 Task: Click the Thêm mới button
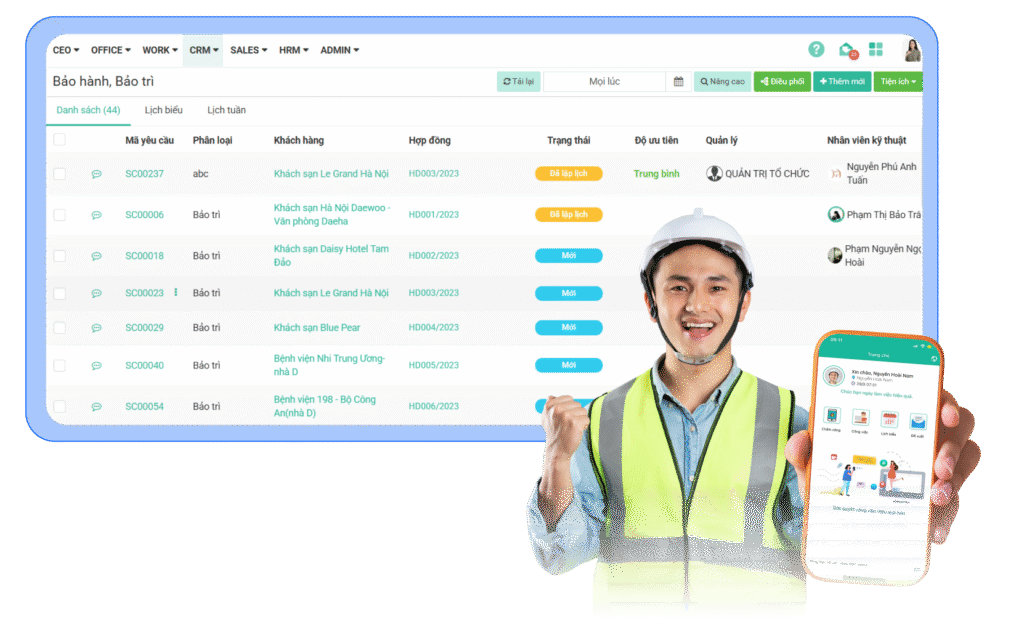841,81
